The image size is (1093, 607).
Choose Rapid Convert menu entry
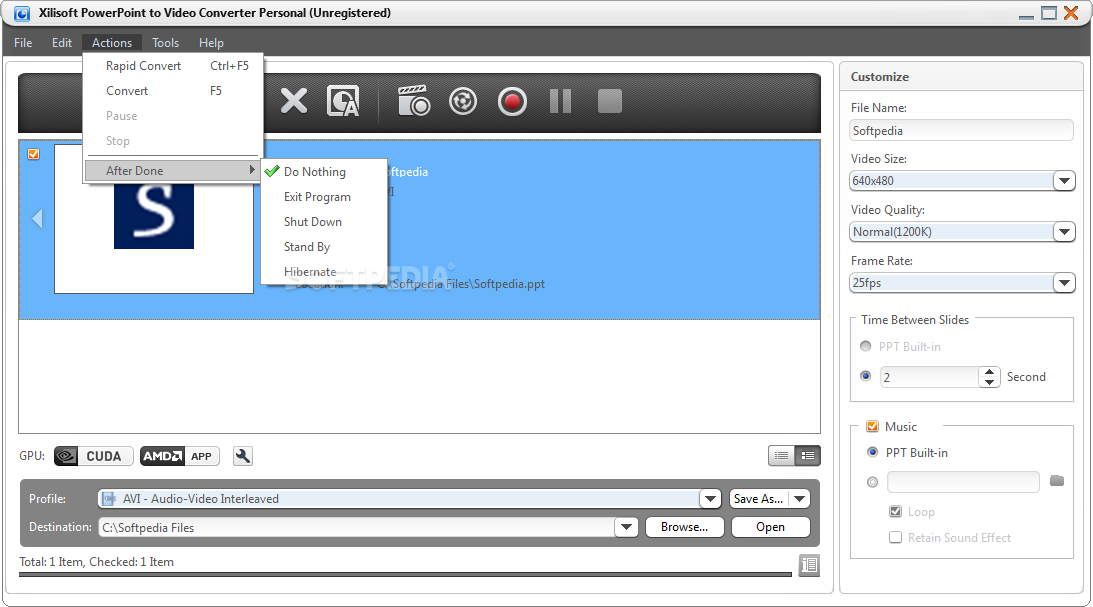[172, 66]
